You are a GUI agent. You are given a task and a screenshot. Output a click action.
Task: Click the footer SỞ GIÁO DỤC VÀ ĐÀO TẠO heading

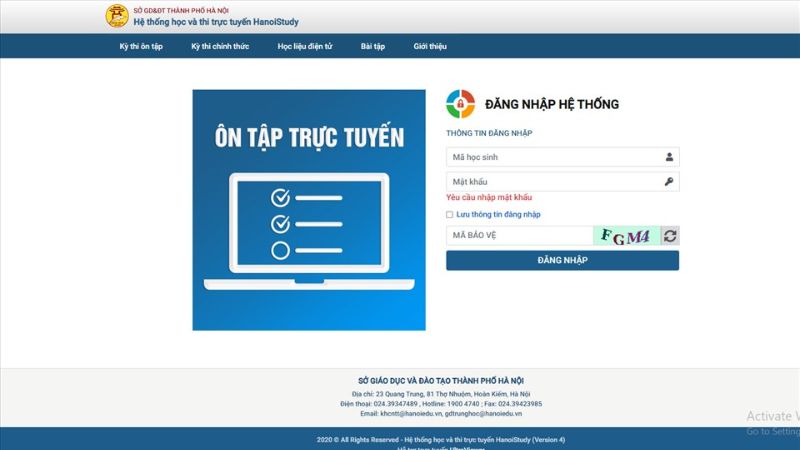[441, 381]
